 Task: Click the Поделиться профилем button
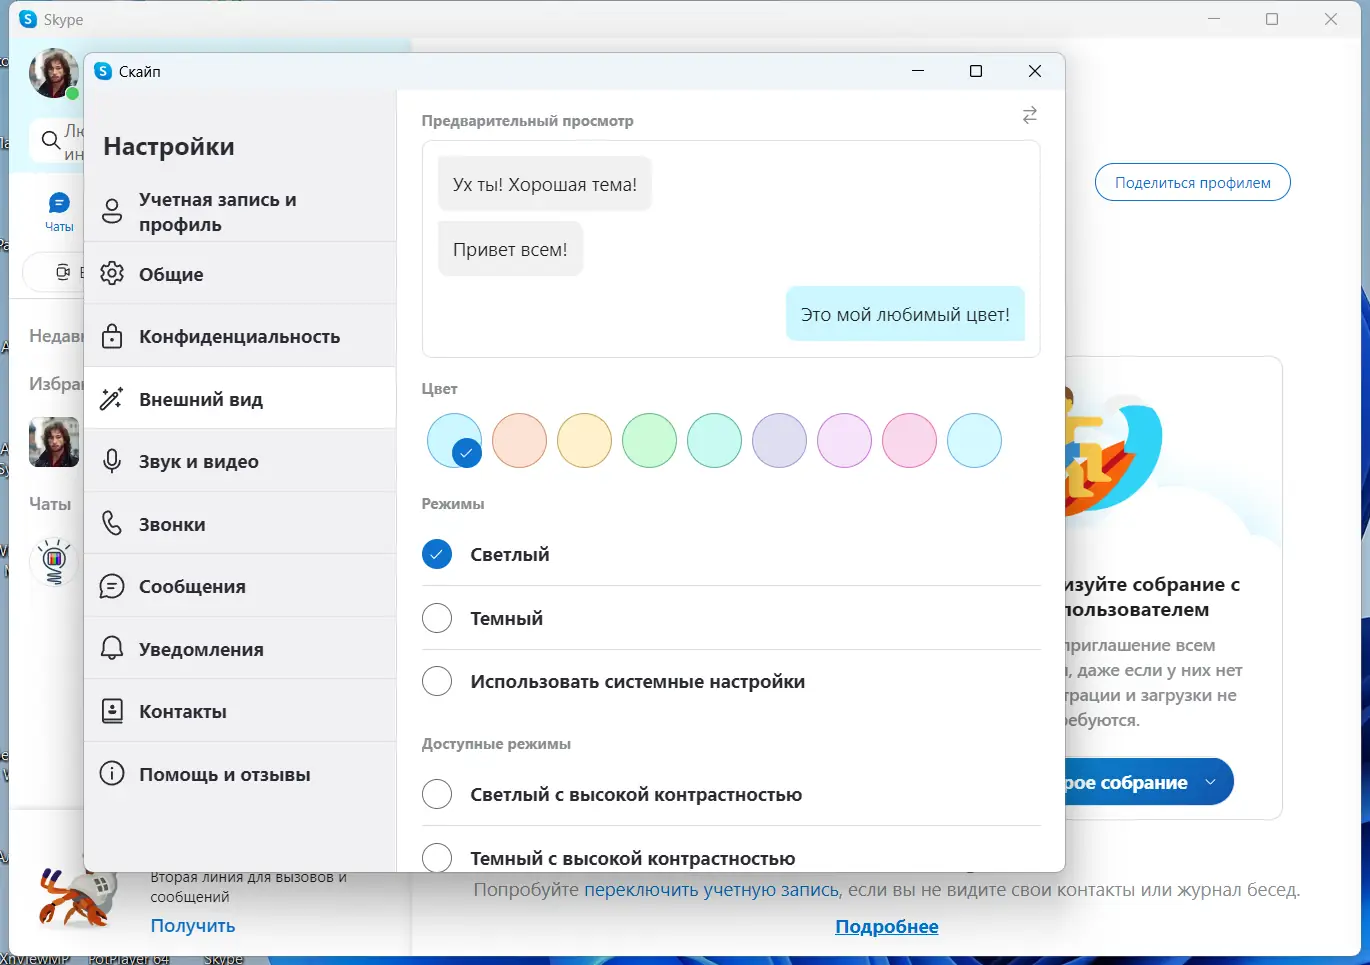tap(1192, 182)
